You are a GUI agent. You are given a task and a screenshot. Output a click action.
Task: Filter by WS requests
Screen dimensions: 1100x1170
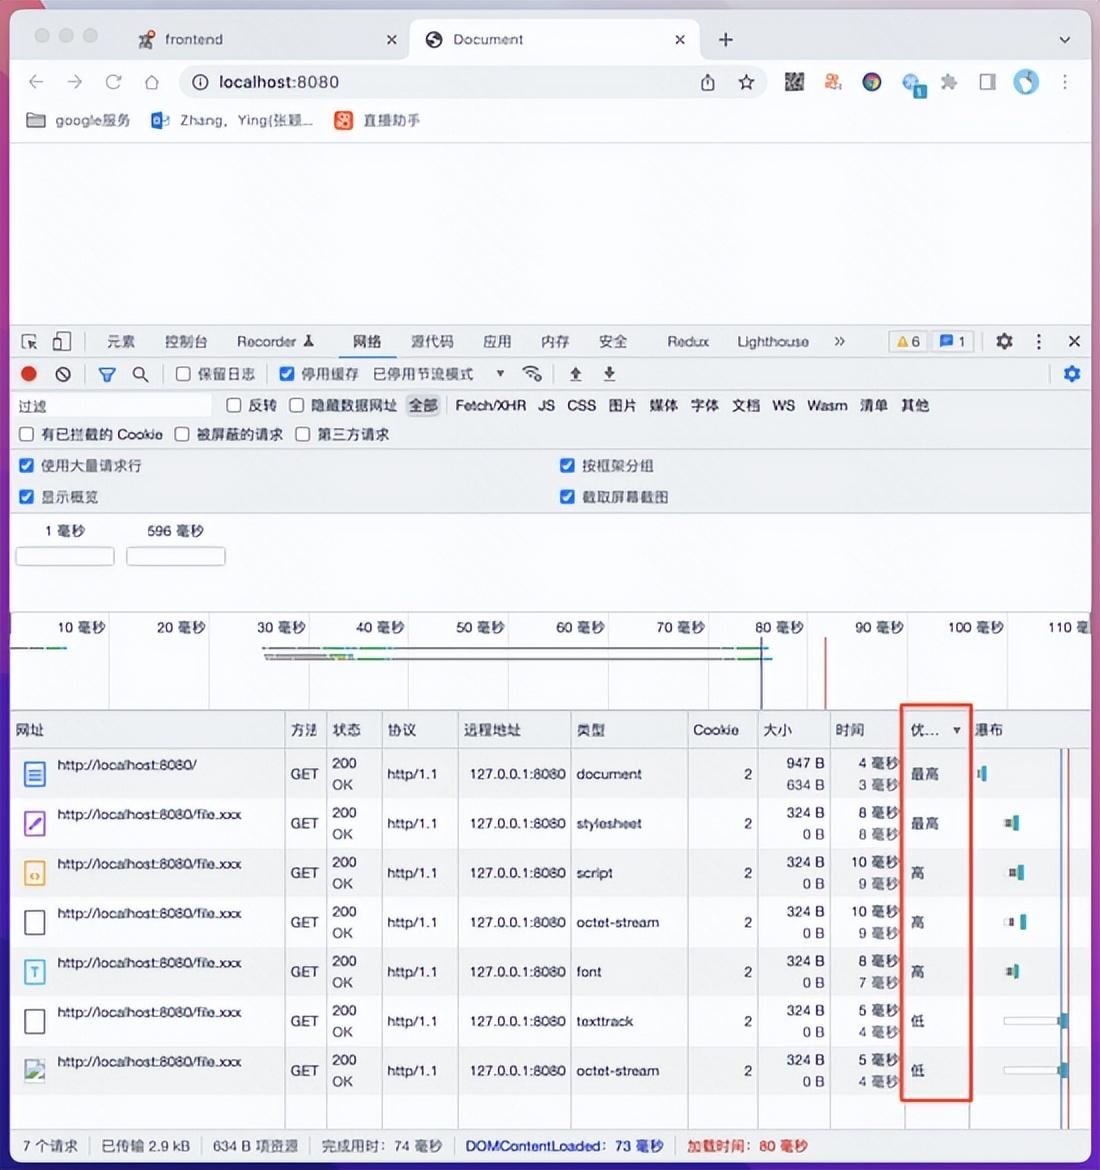(784, 405)
